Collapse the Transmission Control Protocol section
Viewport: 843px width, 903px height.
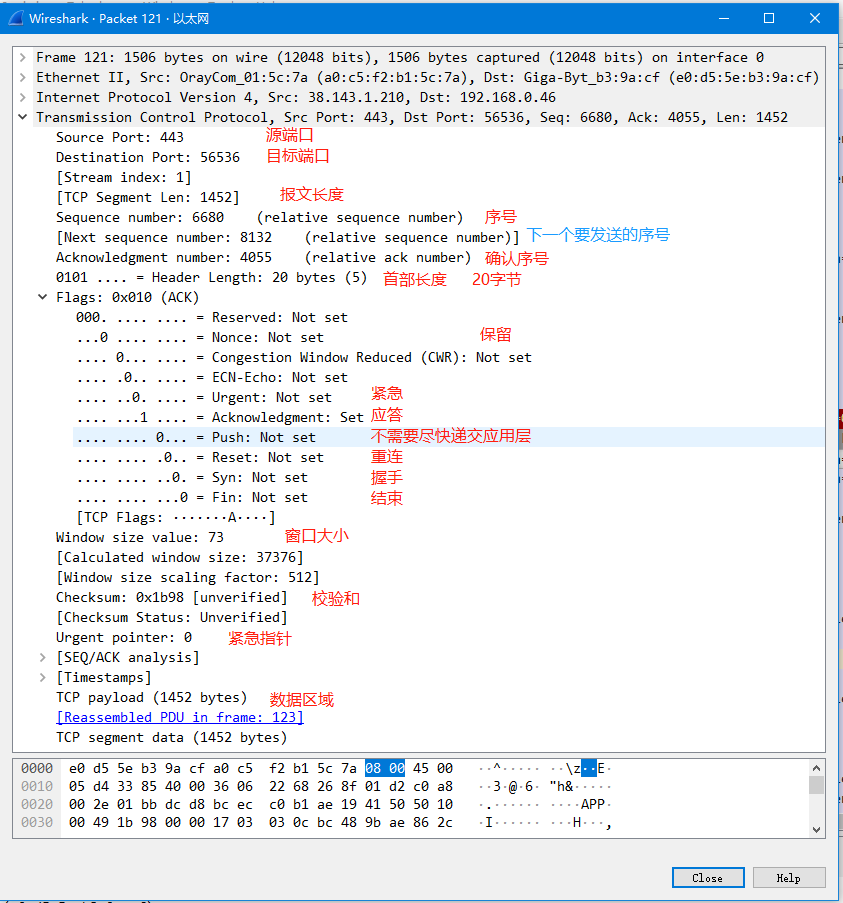click(x=22, y=117)
